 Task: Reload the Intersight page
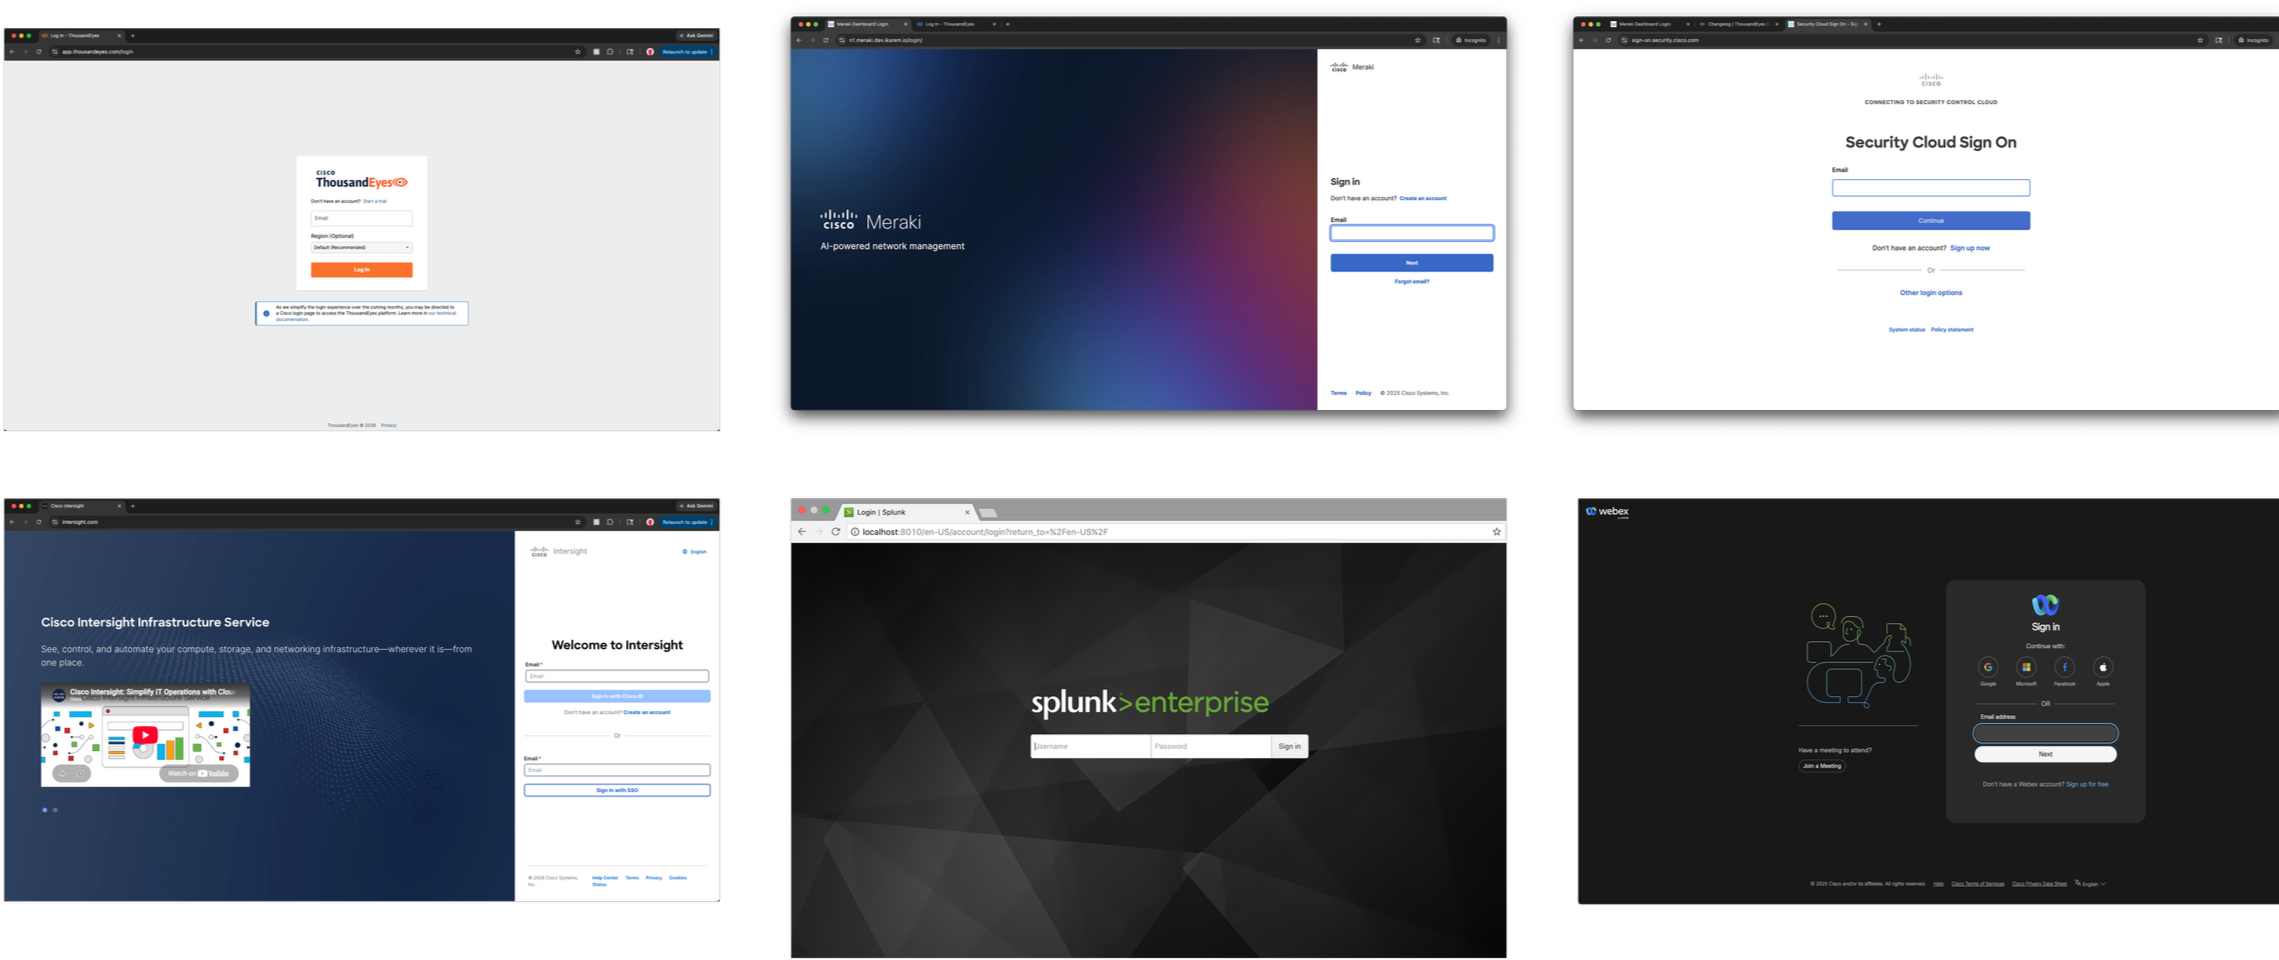click(x=38, y=521)
